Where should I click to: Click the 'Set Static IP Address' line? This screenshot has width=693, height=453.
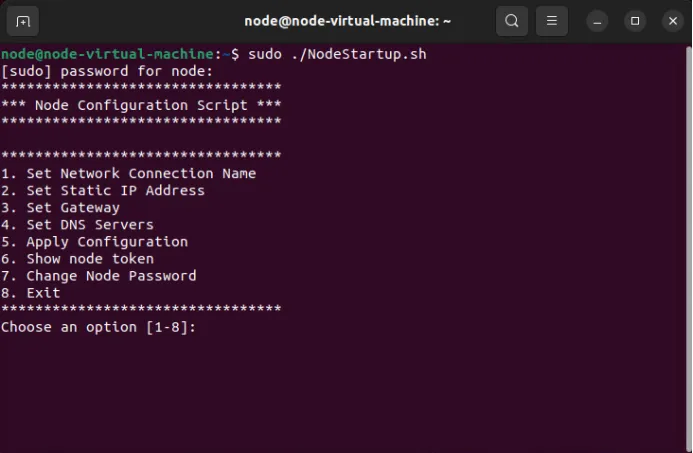click(x=103, y=190)
